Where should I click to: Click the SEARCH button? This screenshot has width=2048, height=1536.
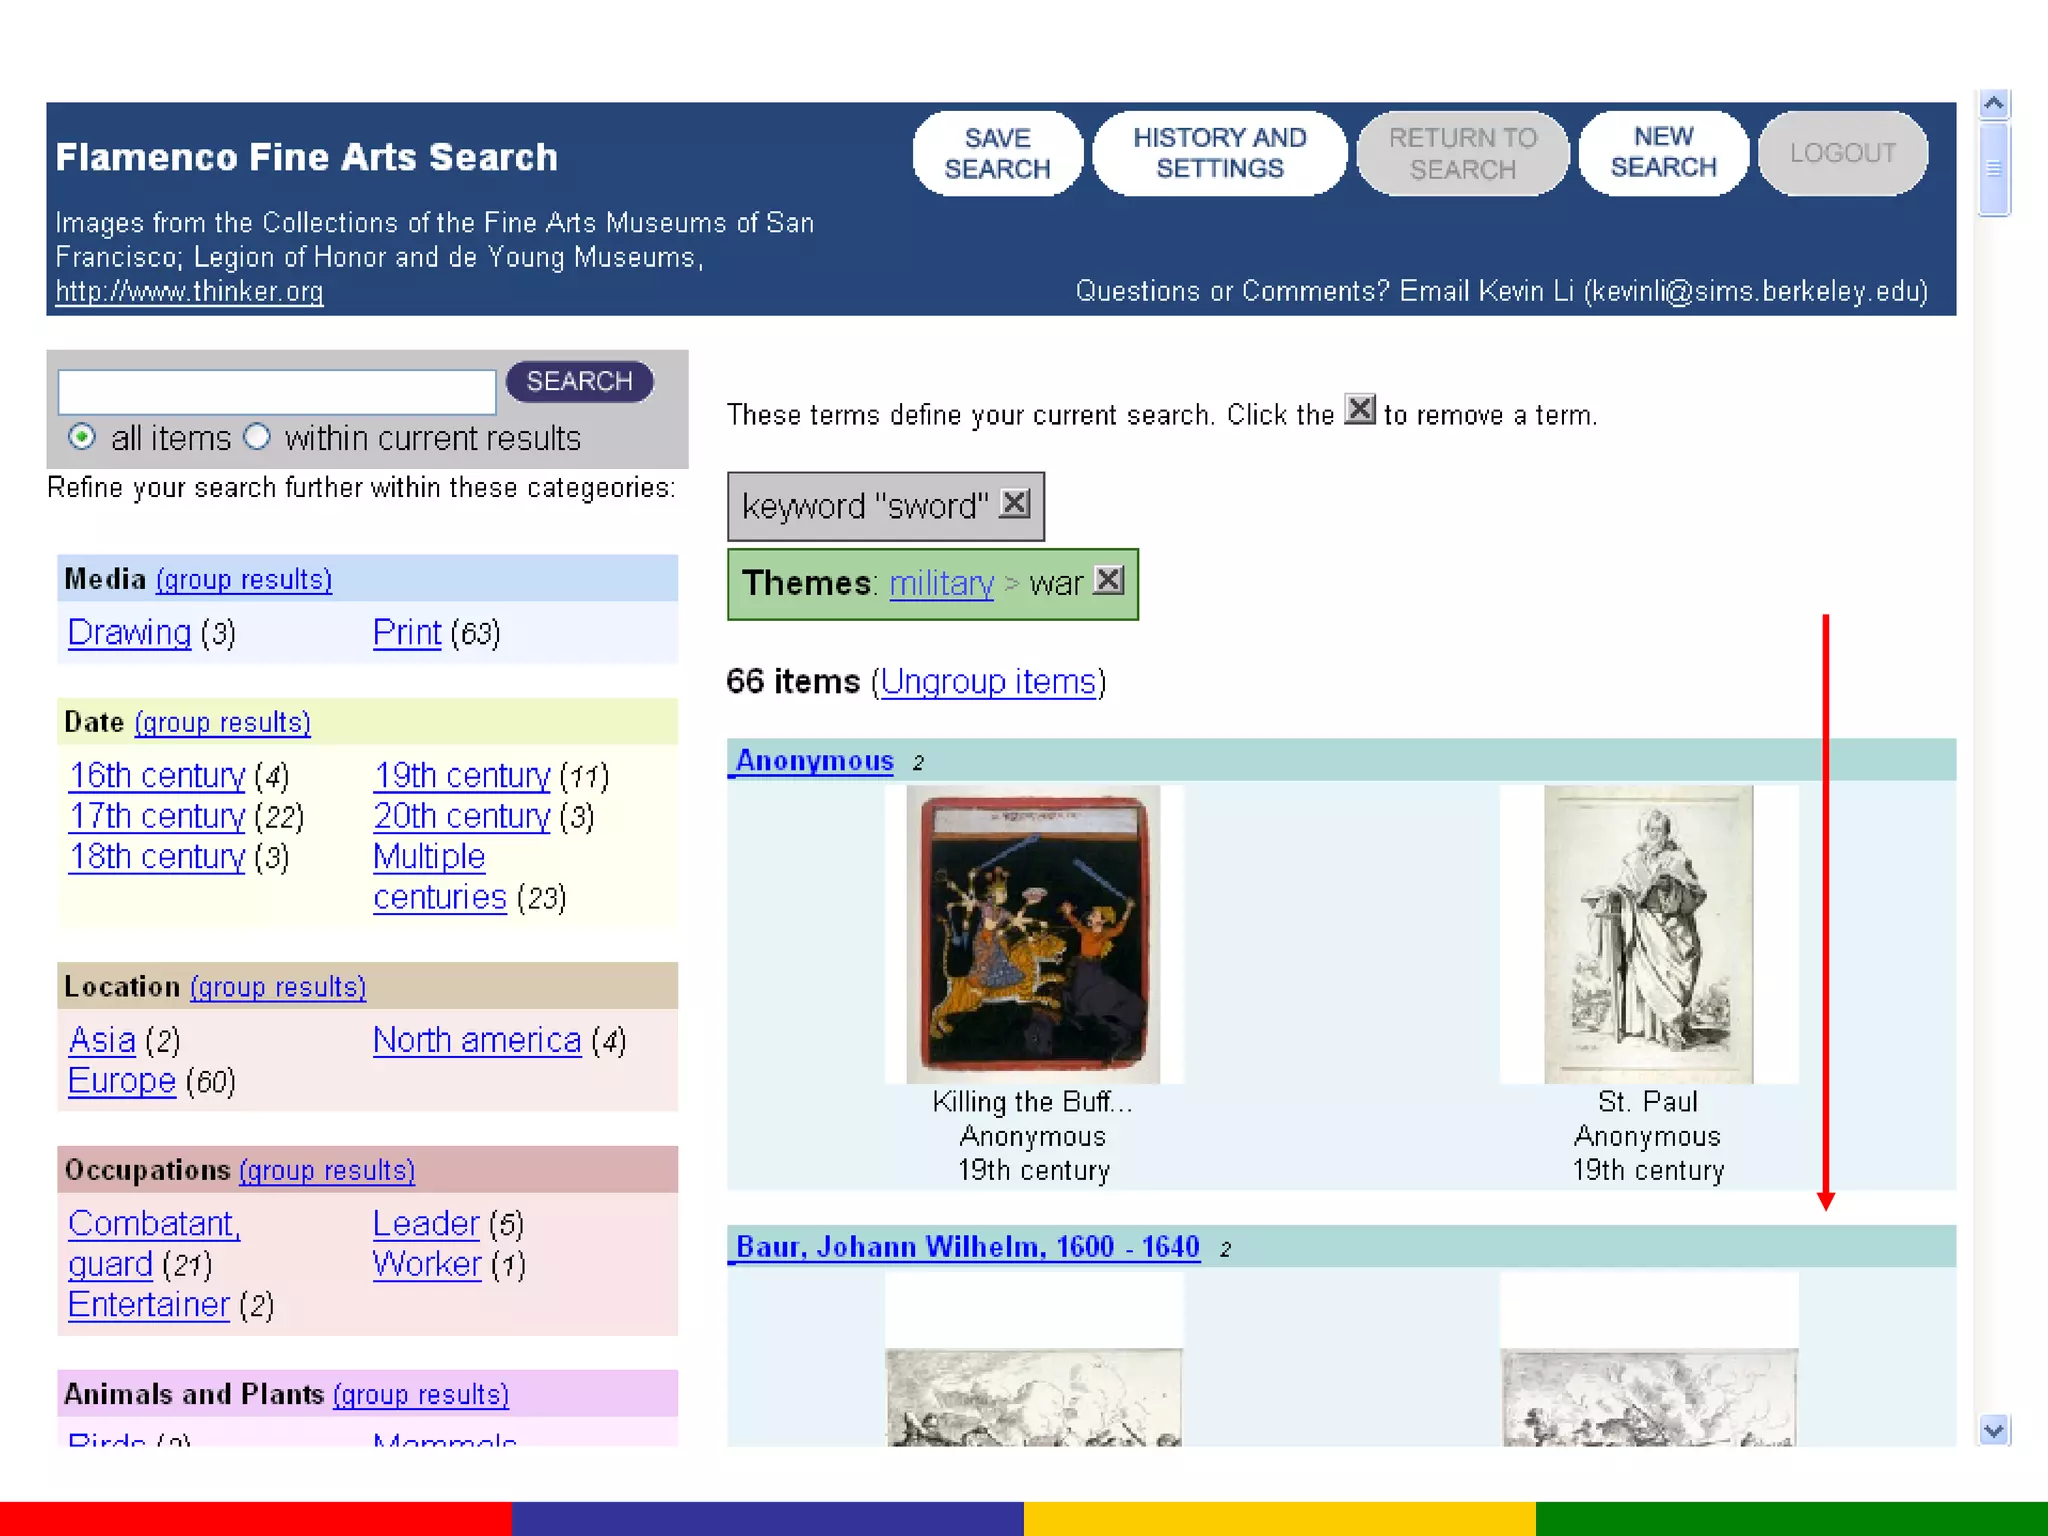(579, 382)
